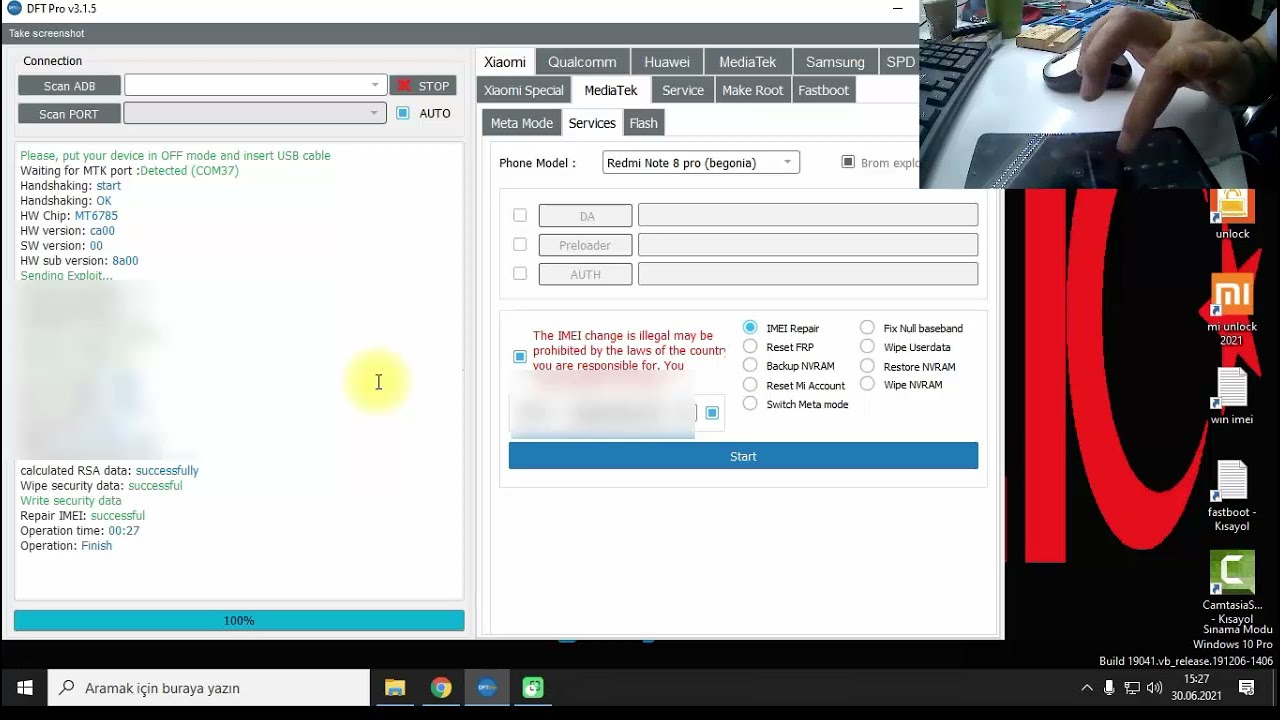
Task: Open the Service sub-tab
Action: pyautogui.click(x=683, y=90)
